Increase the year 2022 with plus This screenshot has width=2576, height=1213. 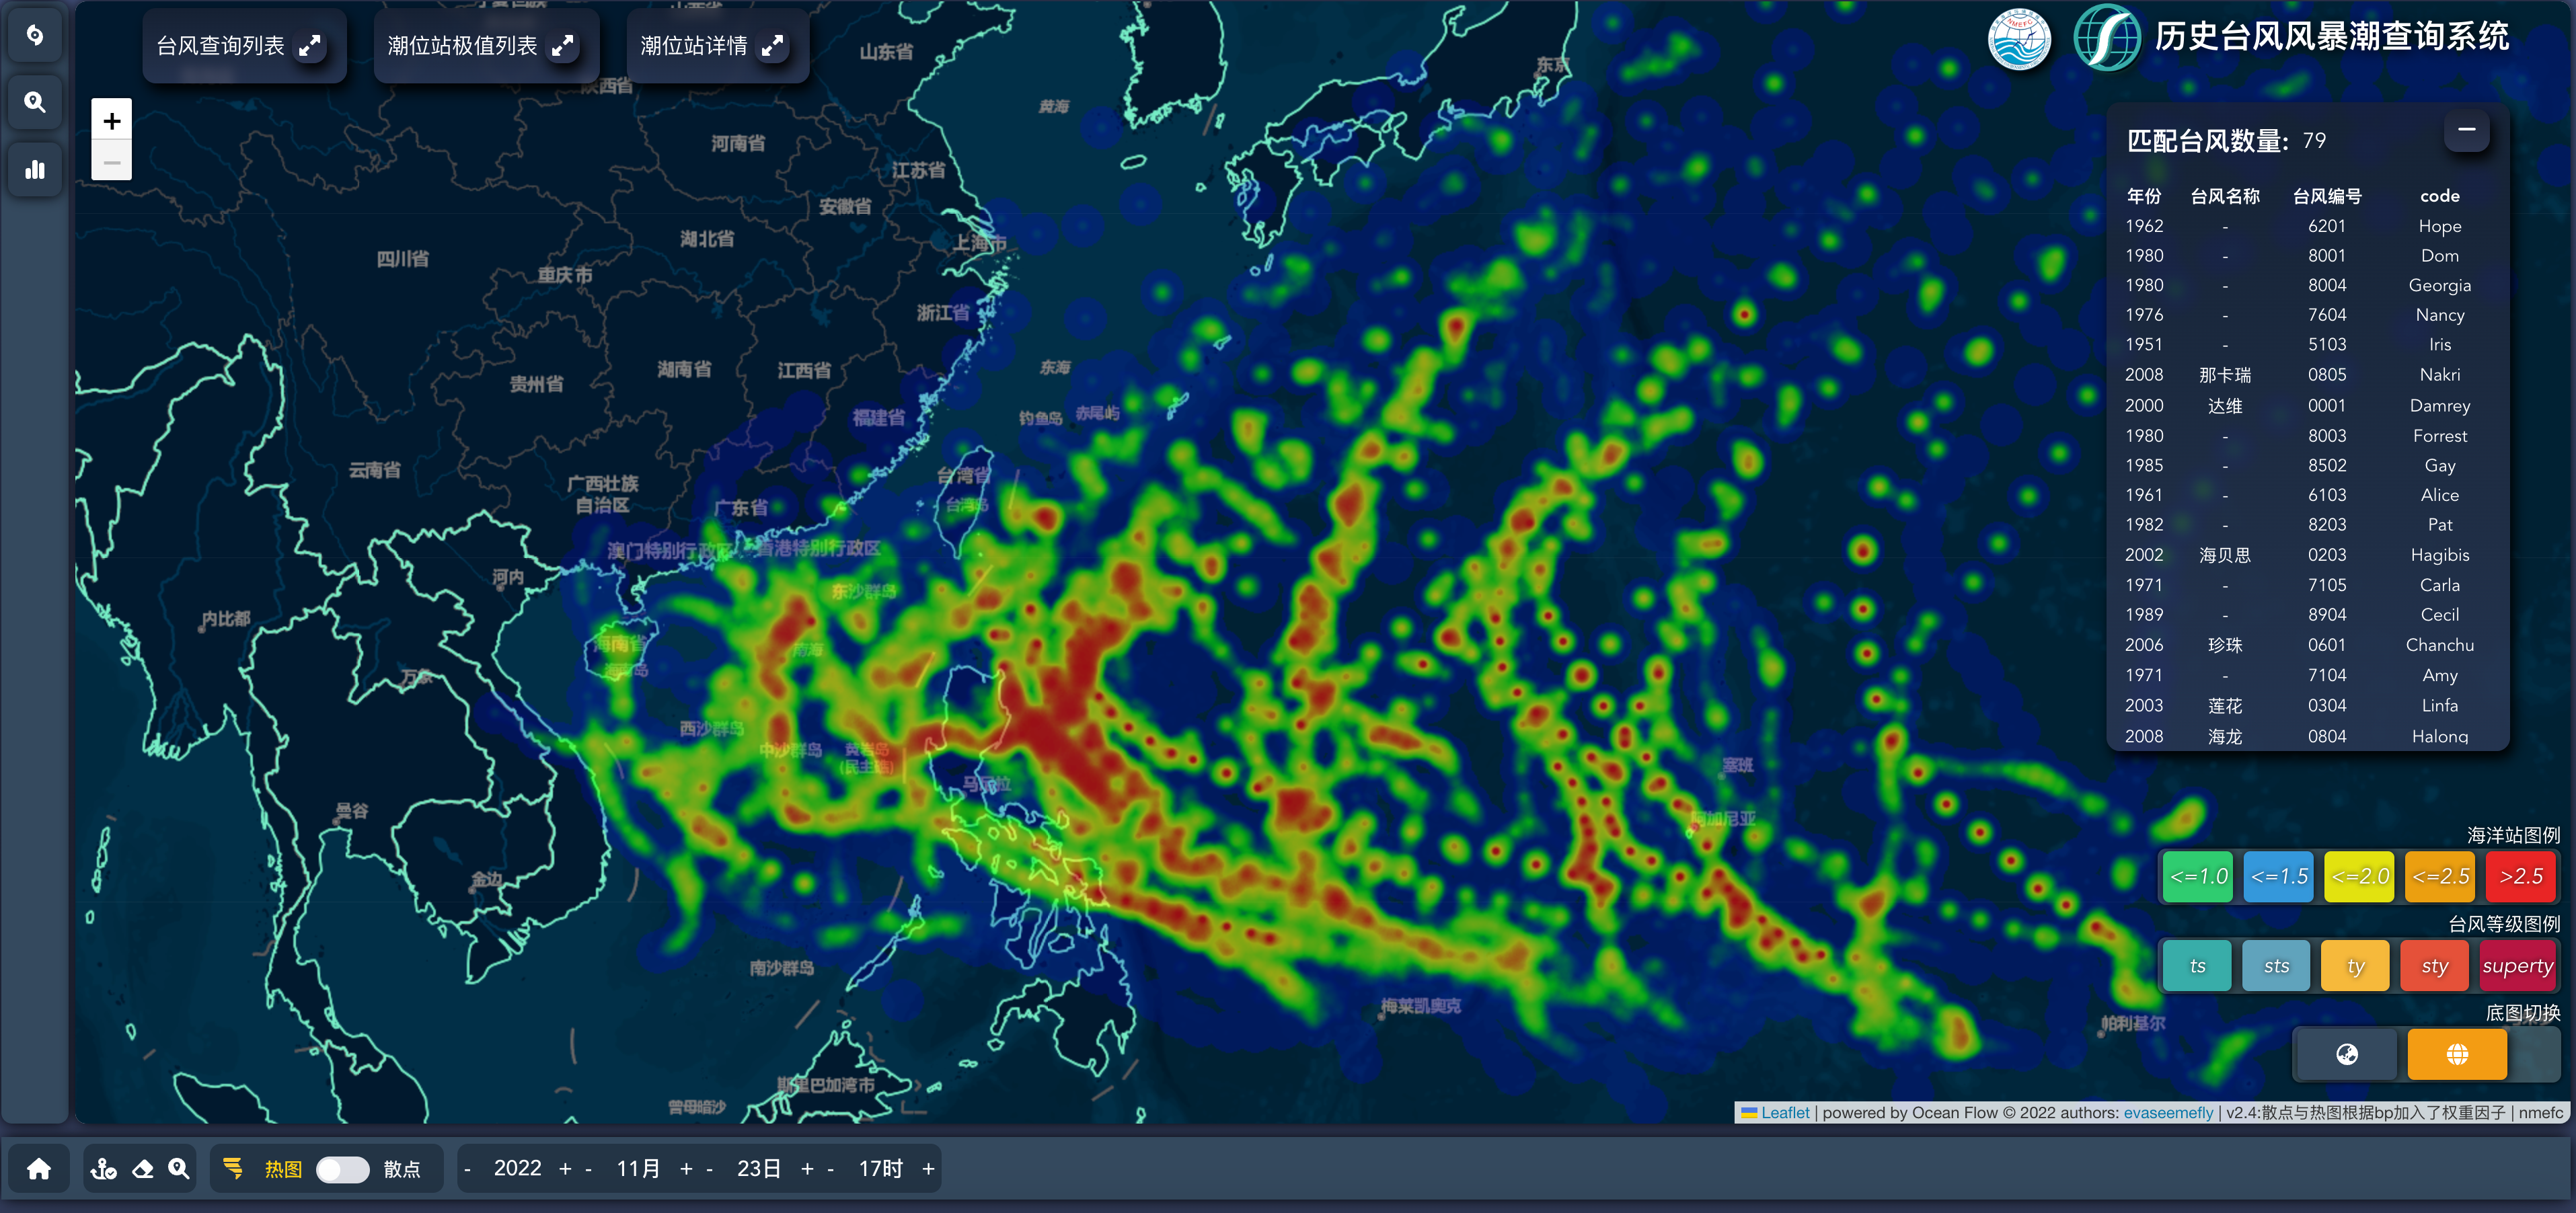click(565, 1168)
